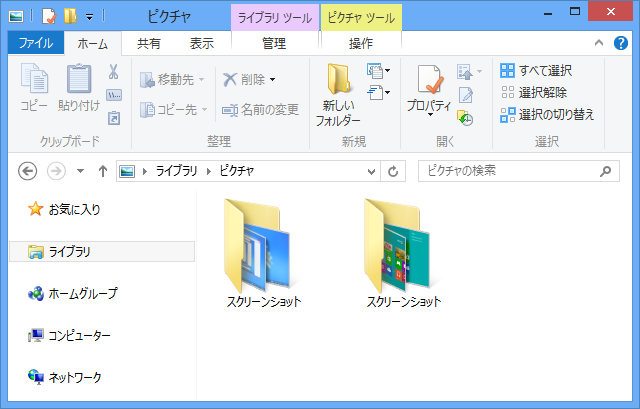
Task: Click the Properties (プロパティ) checkmark icon
Action: (429, 80)
